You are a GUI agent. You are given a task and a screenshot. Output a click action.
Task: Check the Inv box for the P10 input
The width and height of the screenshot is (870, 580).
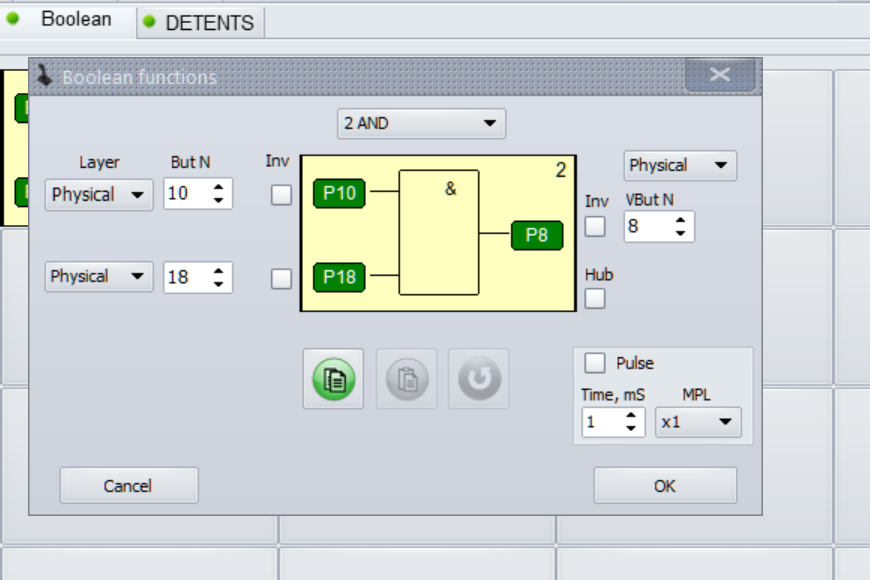(x=281, y=194)
